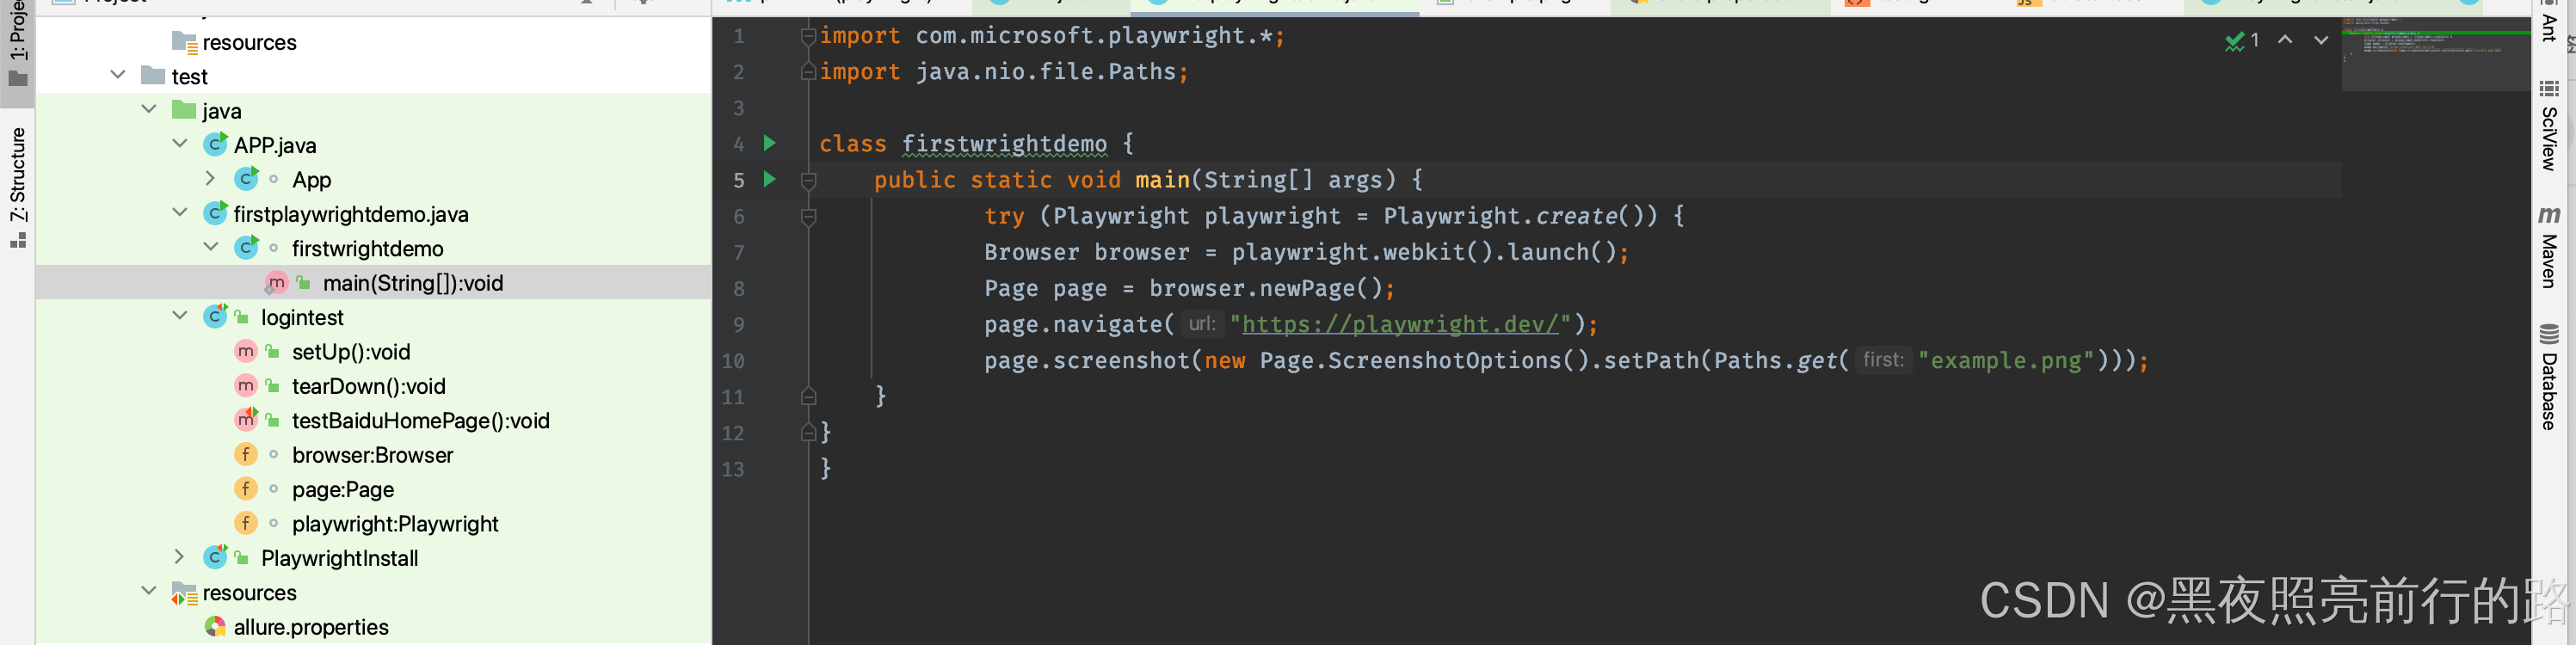Click method icon beside setUp()
This screenshot has height=645, width=2576.
click(246, 351)
